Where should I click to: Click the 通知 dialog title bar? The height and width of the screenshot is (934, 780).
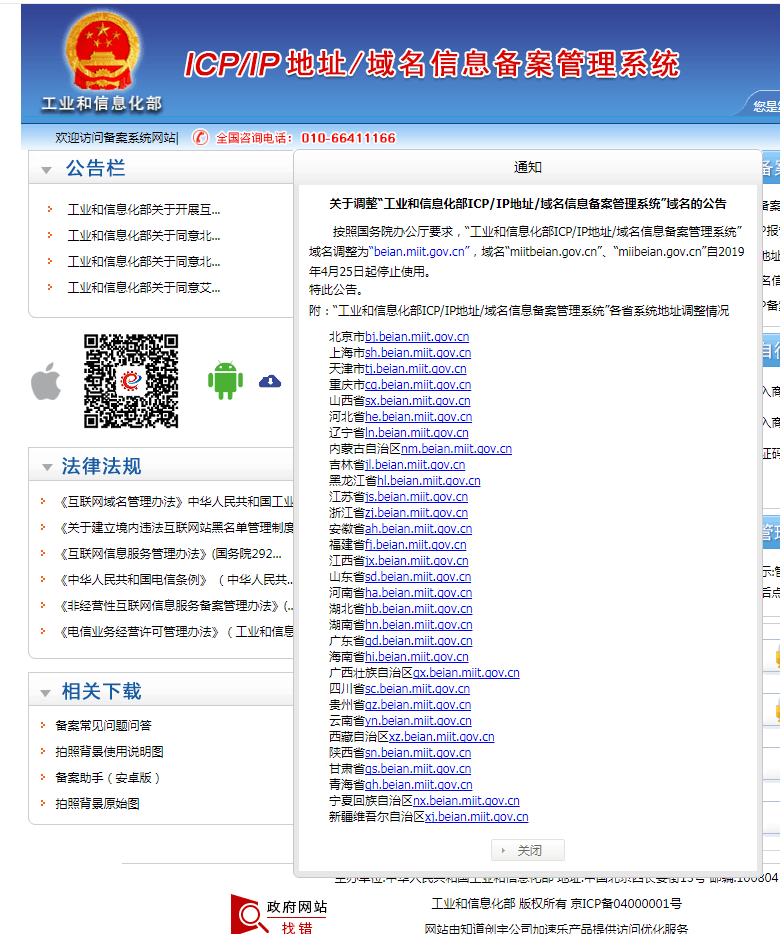pyautogui.click(x=528, y=167)
